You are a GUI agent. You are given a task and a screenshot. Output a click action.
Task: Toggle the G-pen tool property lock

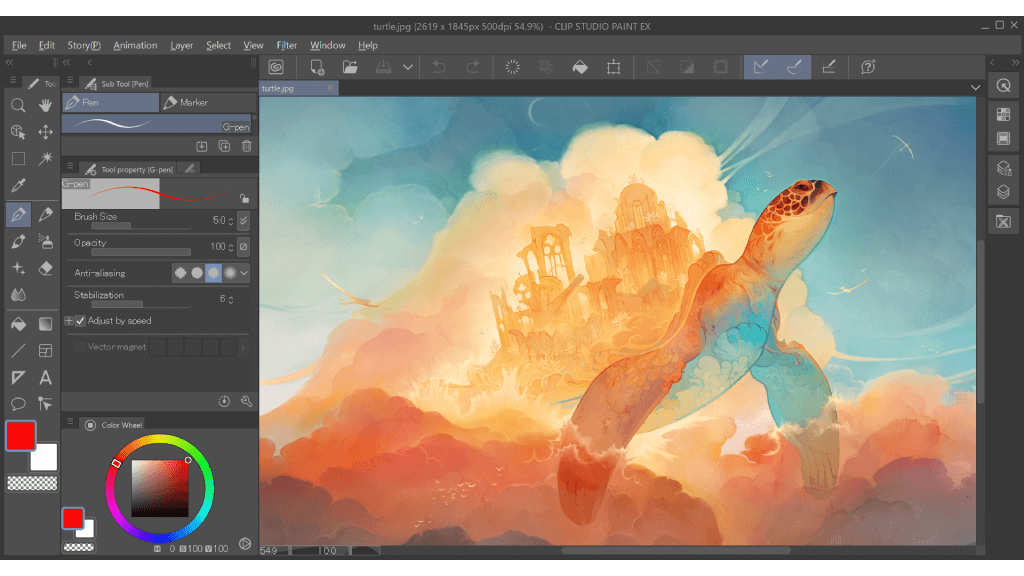tap(244, 199)
